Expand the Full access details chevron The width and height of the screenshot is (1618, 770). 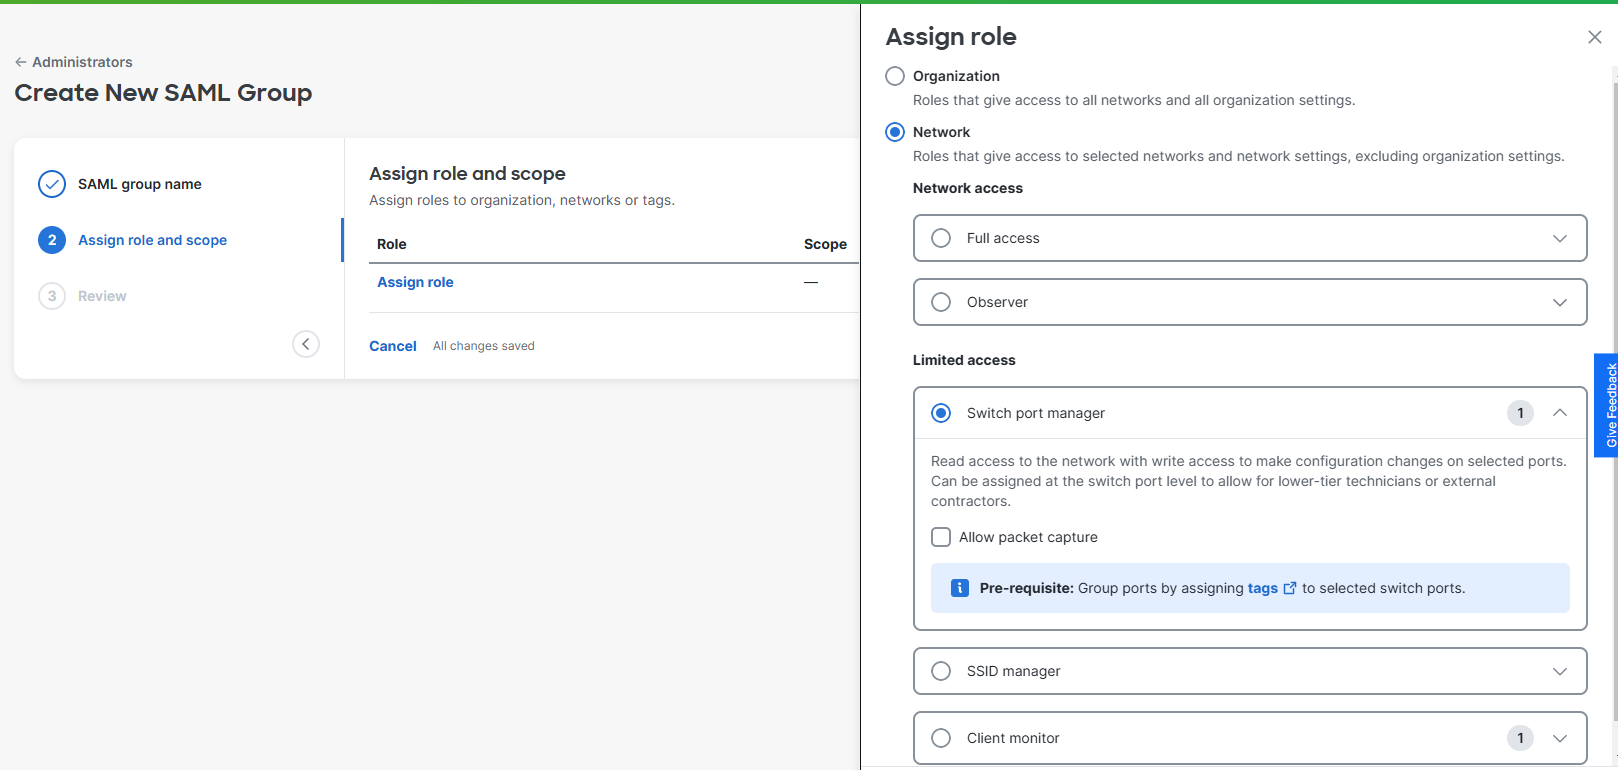[x=1559, y=238]
